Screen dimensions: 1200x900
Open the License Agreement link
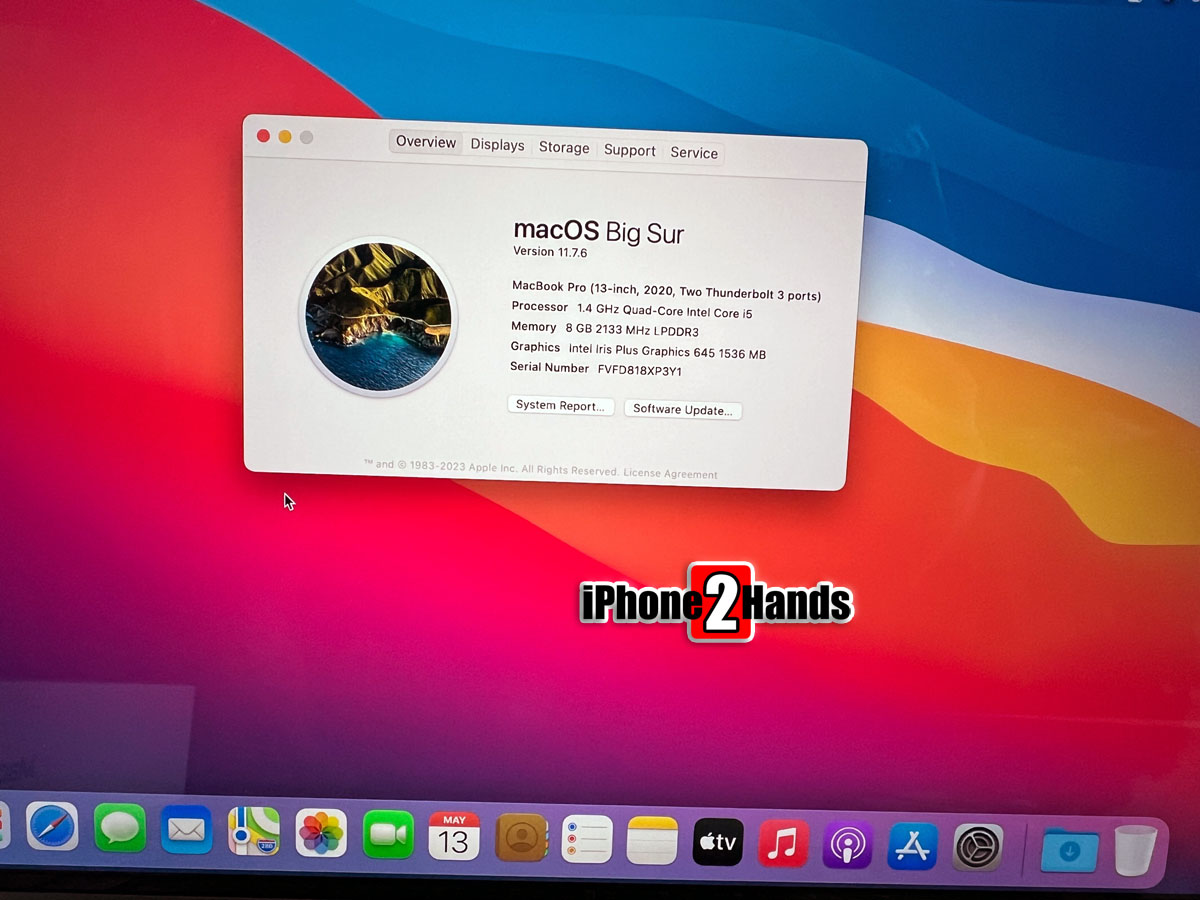tap(671, 473)
